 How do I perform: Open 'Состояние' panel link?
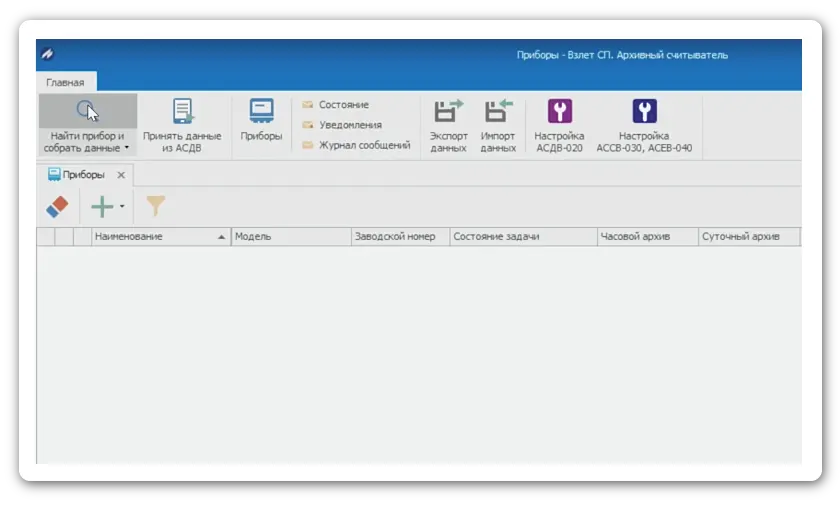(x=343, y=105)
